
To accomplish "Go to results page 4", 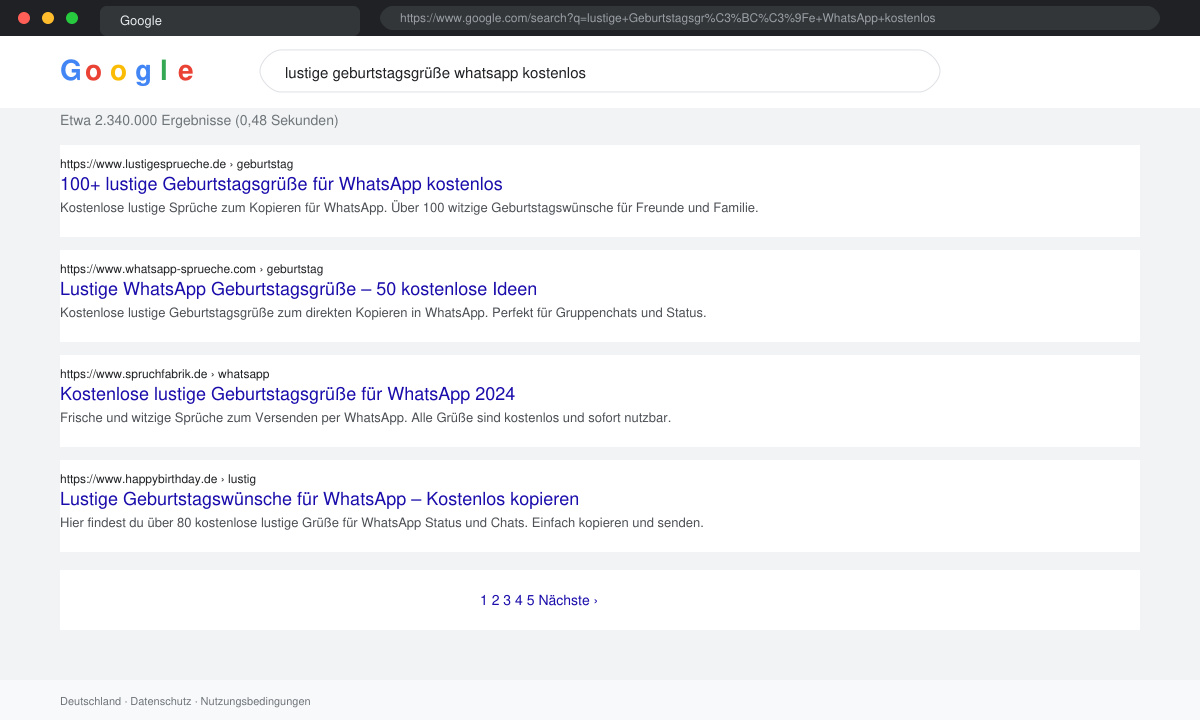I will click(519, 600).
